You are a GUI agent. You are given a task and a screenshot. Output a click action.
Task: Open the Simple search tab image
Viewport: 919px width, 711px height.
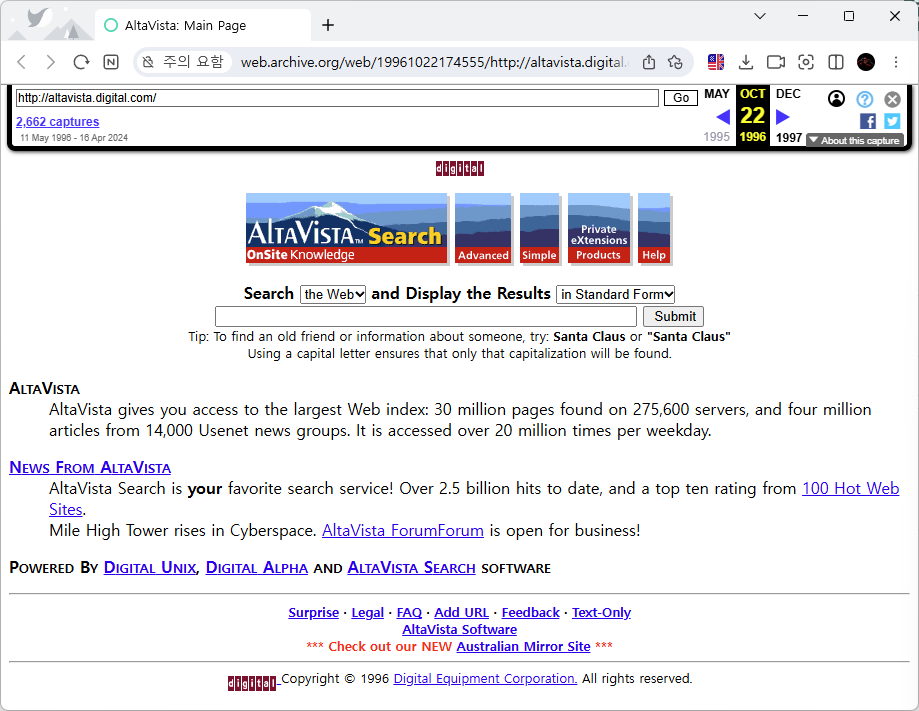pos(539,228)
